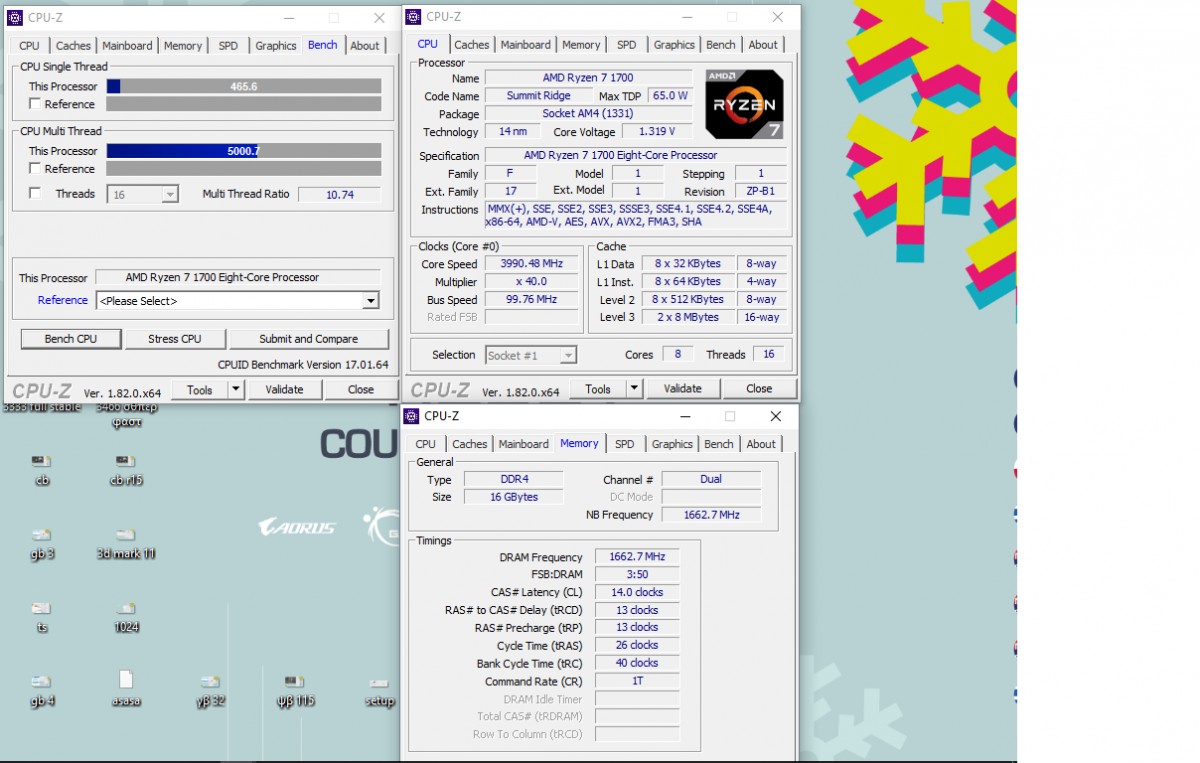Select the 'gb 4' desktop icon
Image resolution: width=1200 pixels, height=763 pixels.
coord(42,690)
